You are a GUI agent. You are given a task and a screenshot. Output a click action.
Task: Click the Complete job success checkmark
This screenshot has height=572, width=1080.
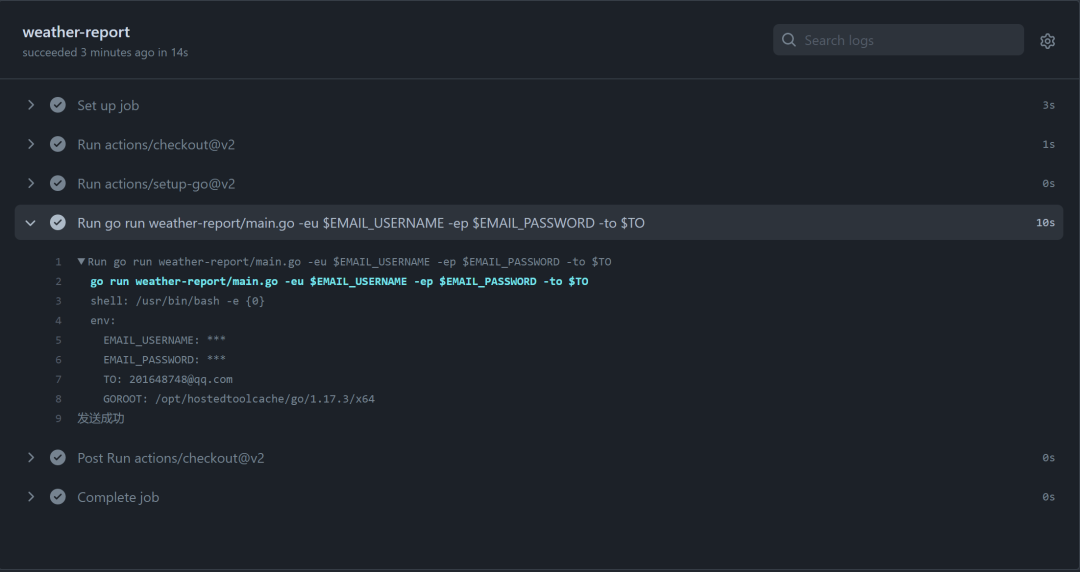click(58, 497)
